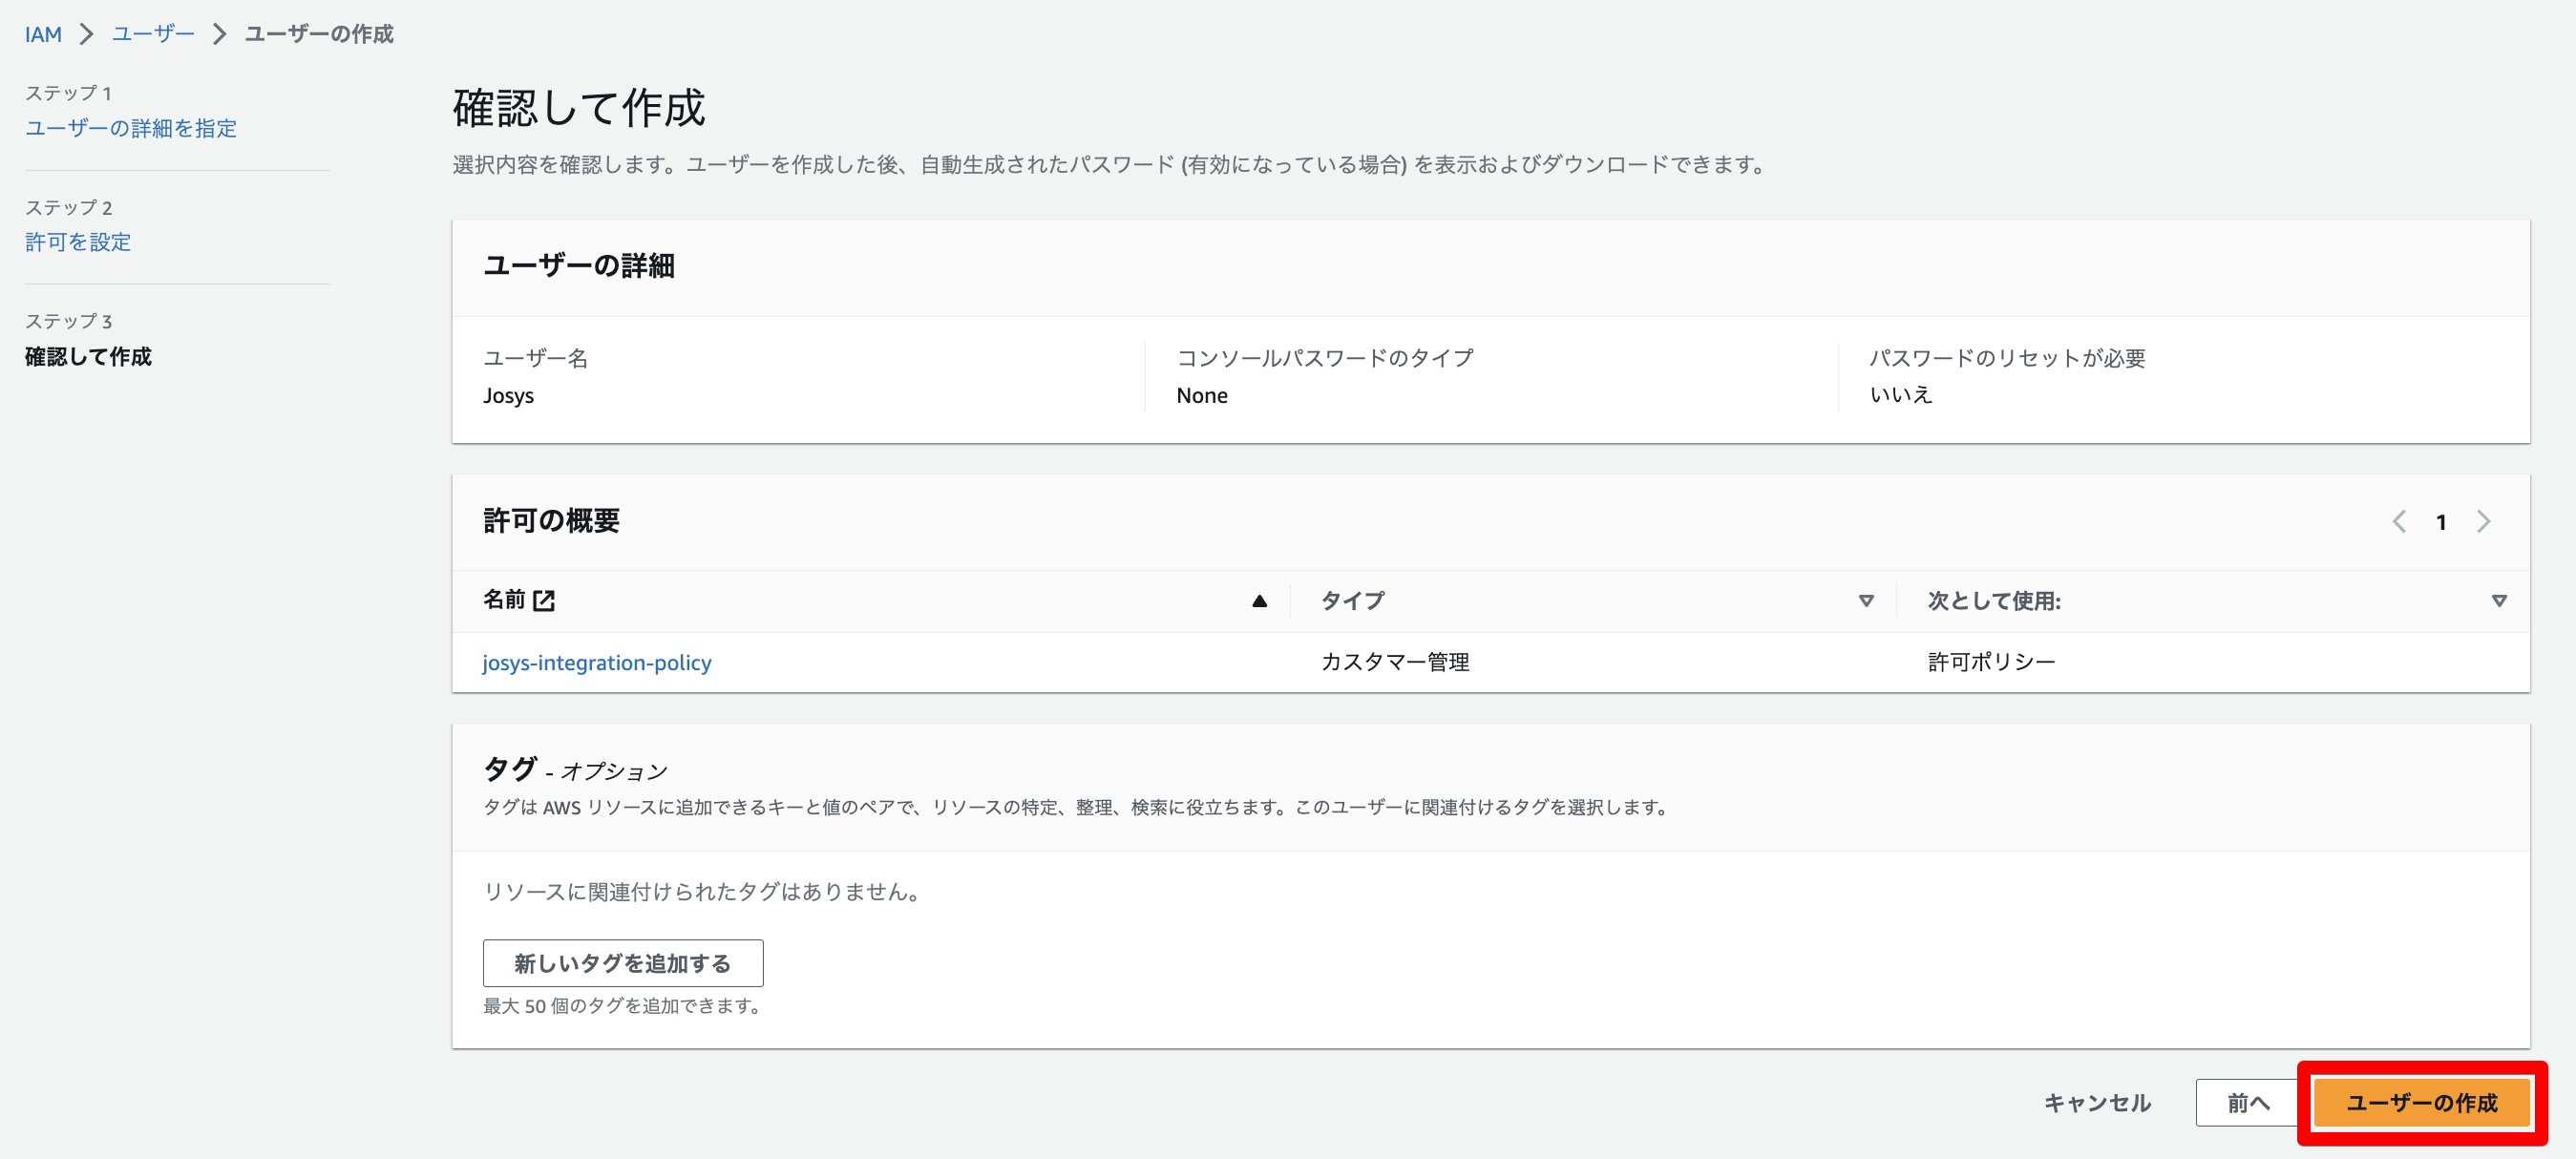Screen dimensions: 2576x1159
Task: Click the external link icon beside 名前
Action: point(544,600)
